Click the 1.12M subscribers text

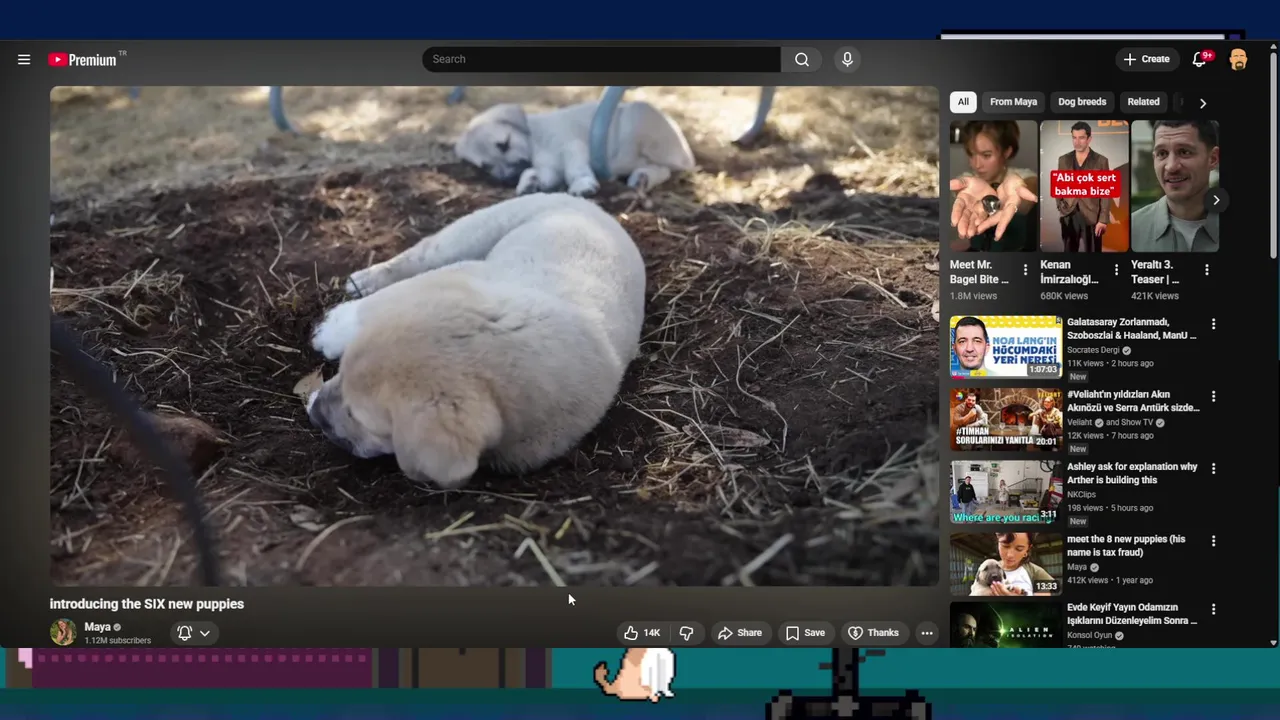118,641
